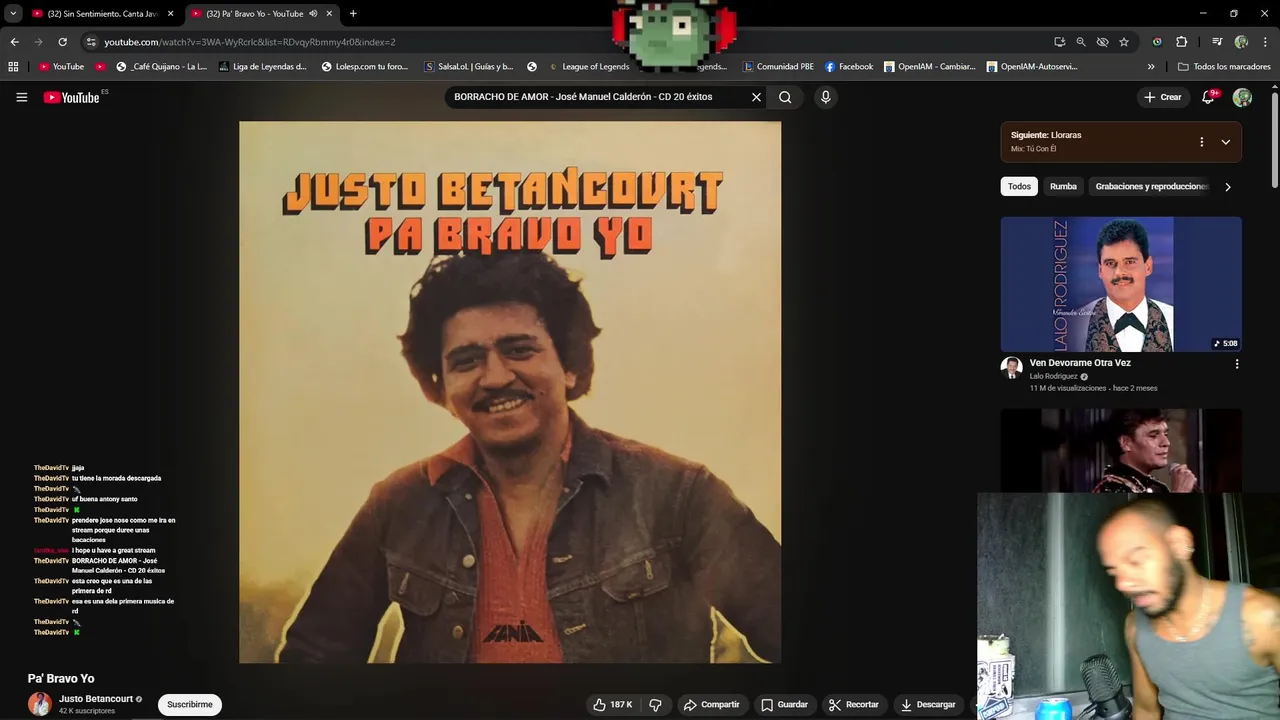Install app icon in address bar
Screen dimensions: 1280x720
1059,42
